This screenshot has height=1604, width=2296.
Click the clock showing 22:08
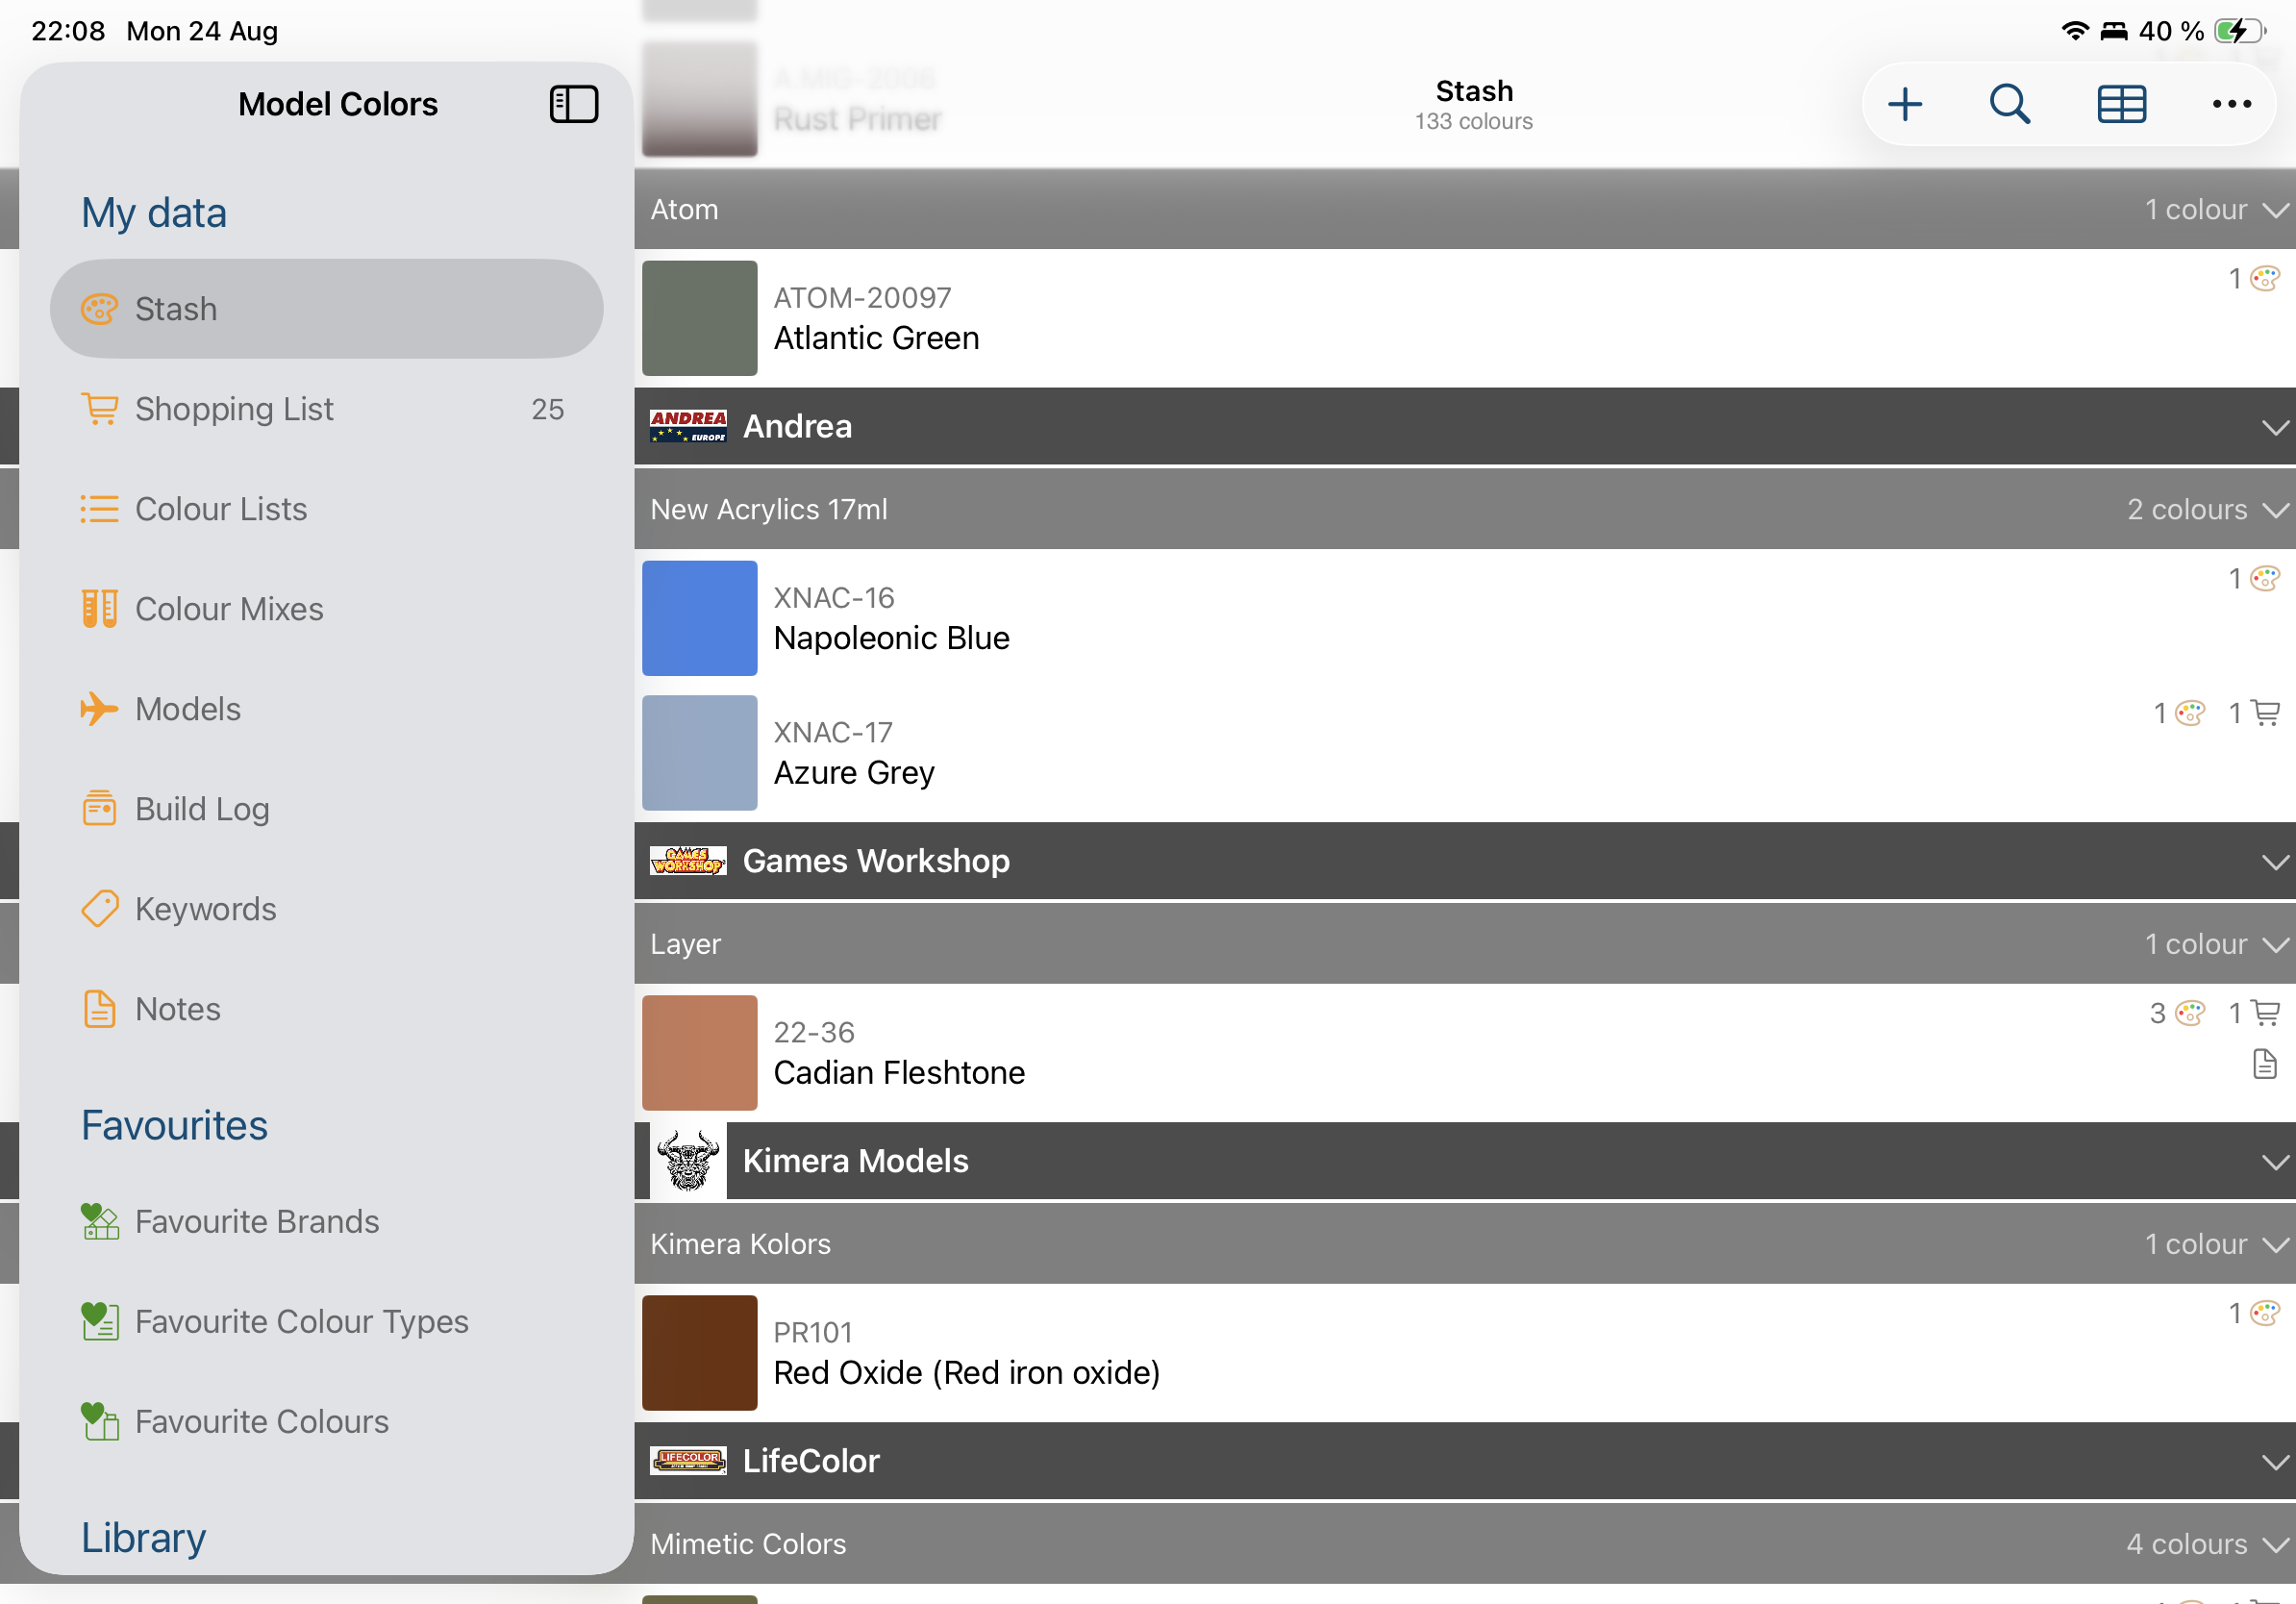pyautogui.click(x=68, y=31)
